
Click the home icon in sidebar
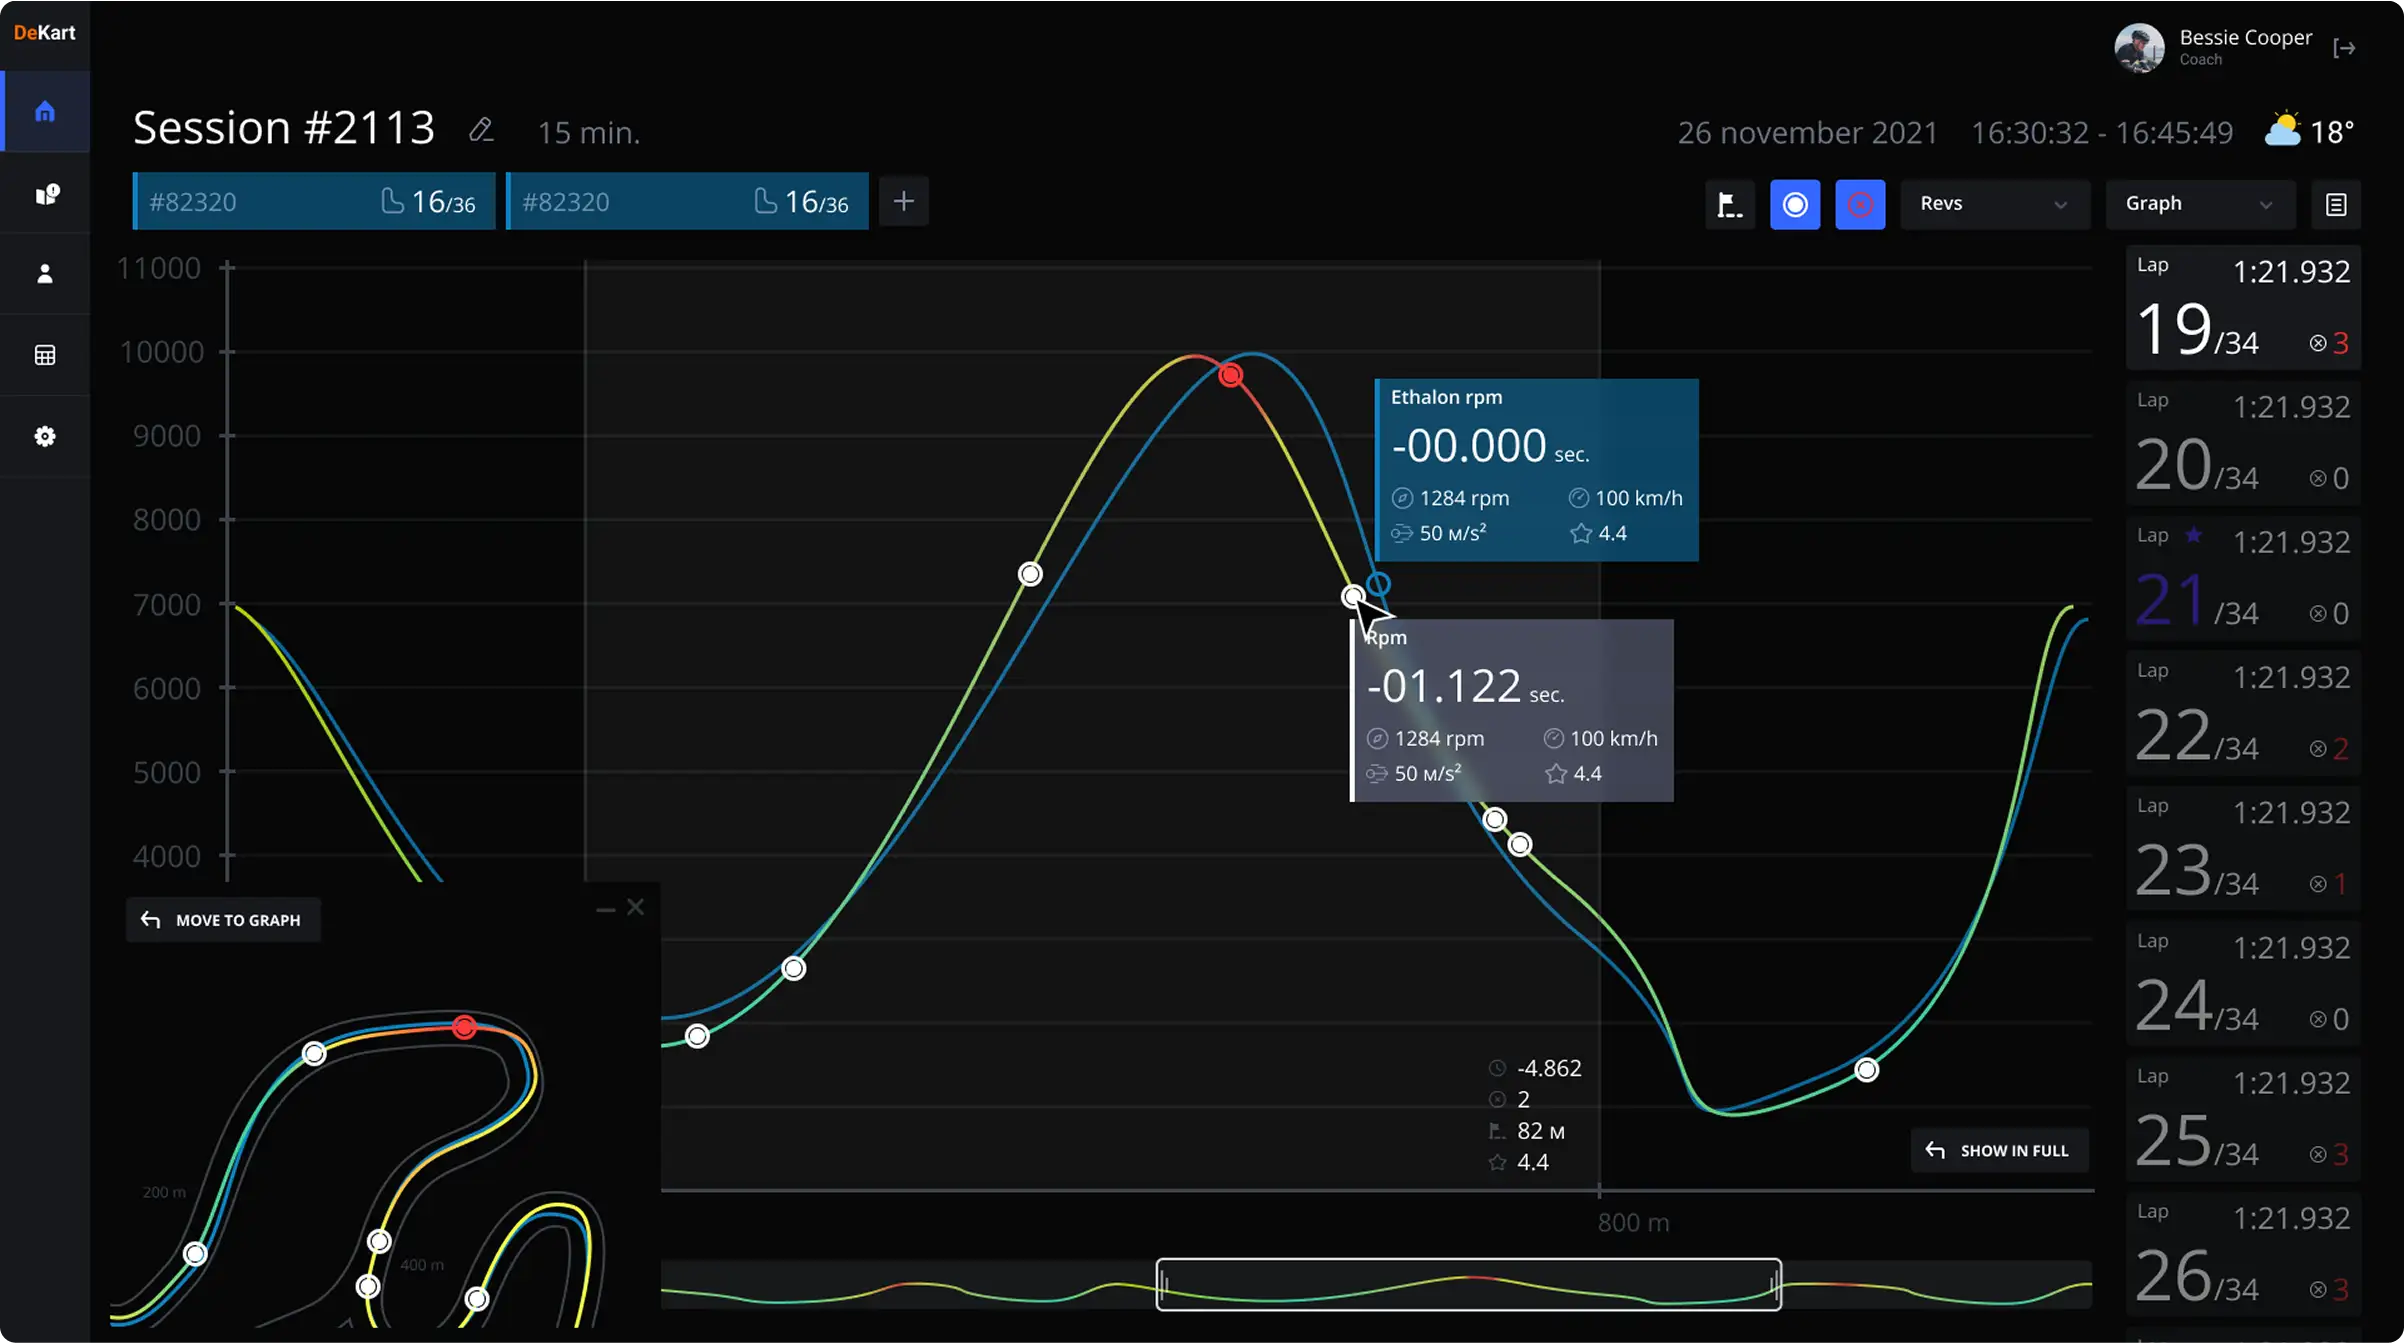(45, 112)
